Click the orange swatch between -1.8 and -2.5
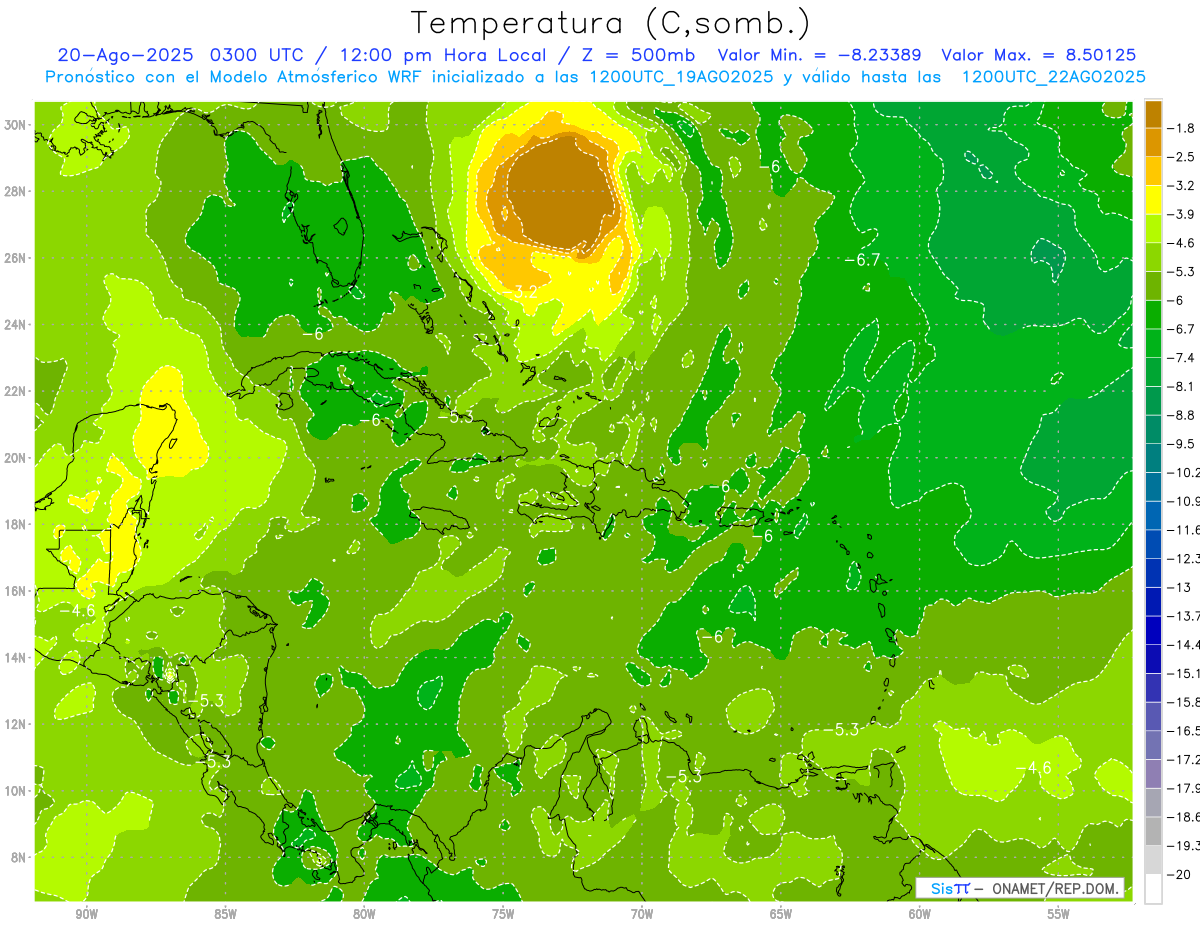 tap(1153, 143)
